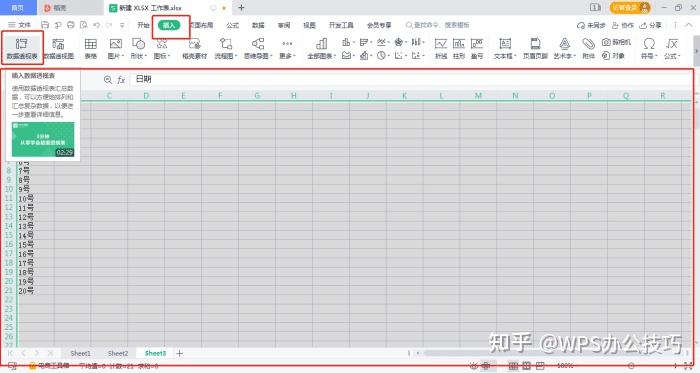
Task: Switch to the Review (审阅) ribbon tab
Action: 284,25
